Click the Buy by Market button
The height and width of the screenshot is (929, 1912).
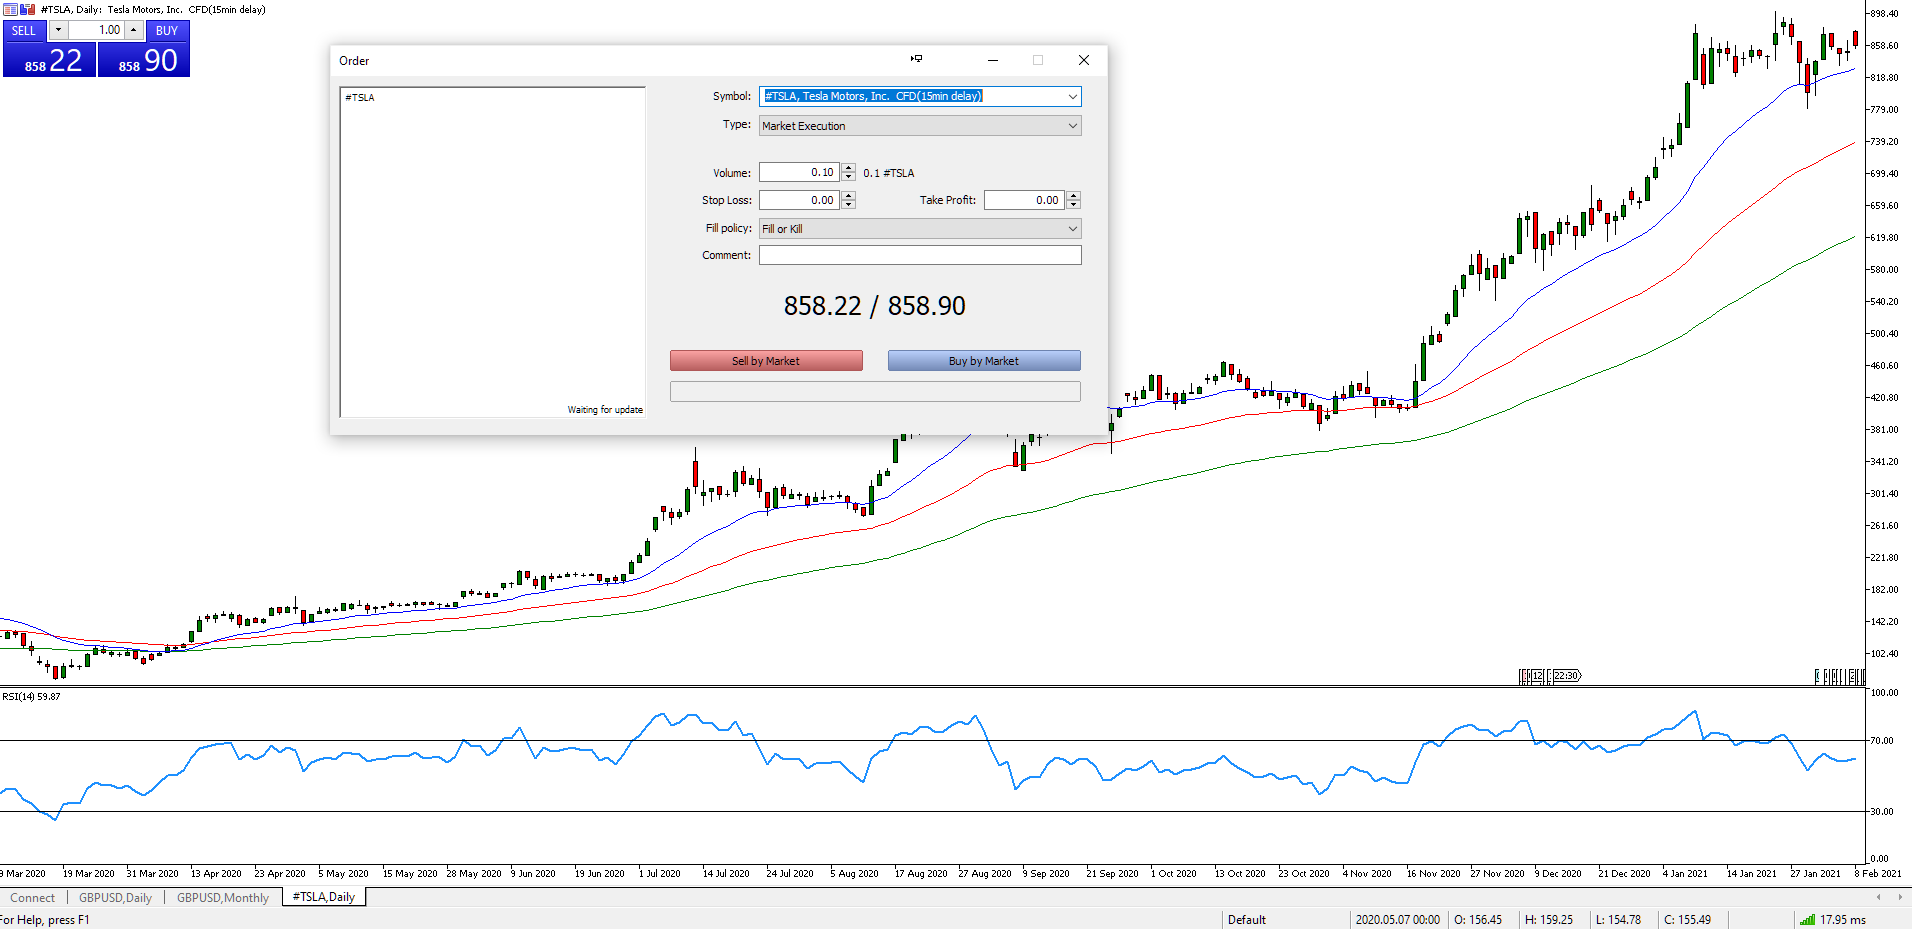tap(984, 361)
